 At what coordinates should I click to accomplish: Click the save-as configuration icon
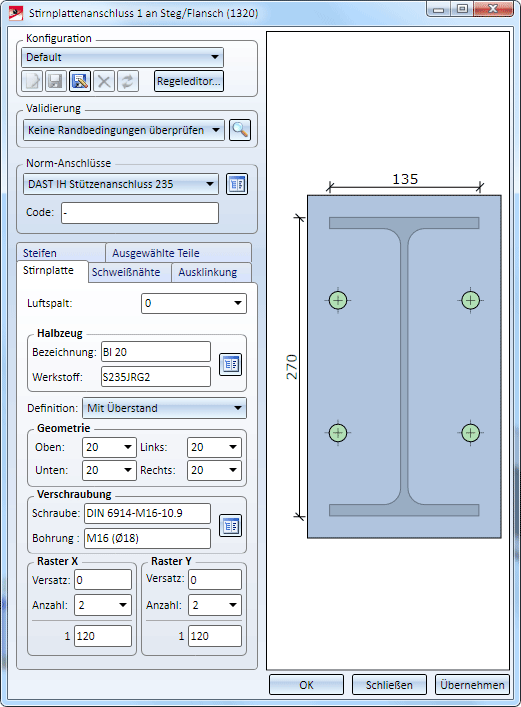(x=80, y=81)
